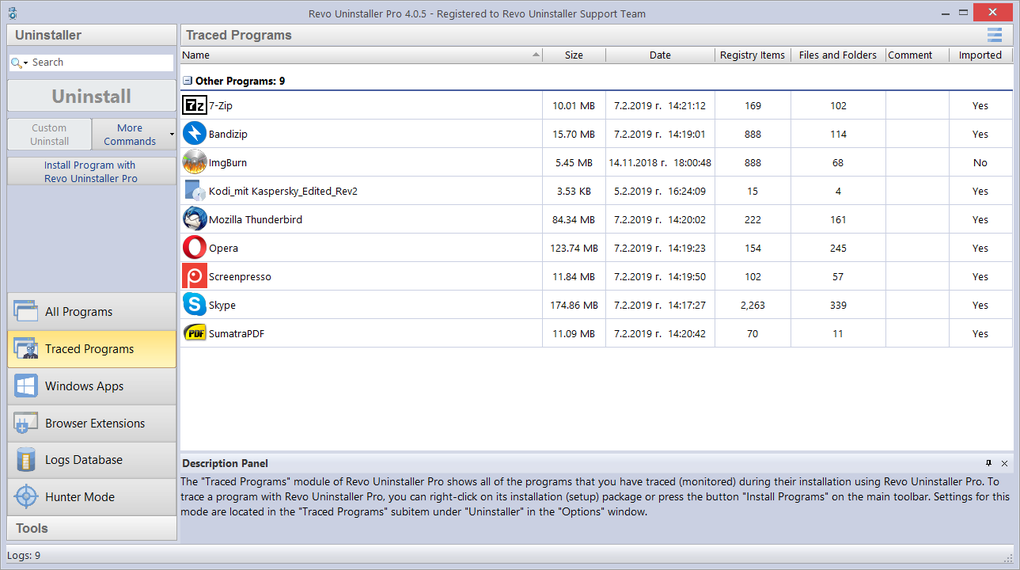
Task: Click the Bandizip program icon
Action: (x=194, y=133)
